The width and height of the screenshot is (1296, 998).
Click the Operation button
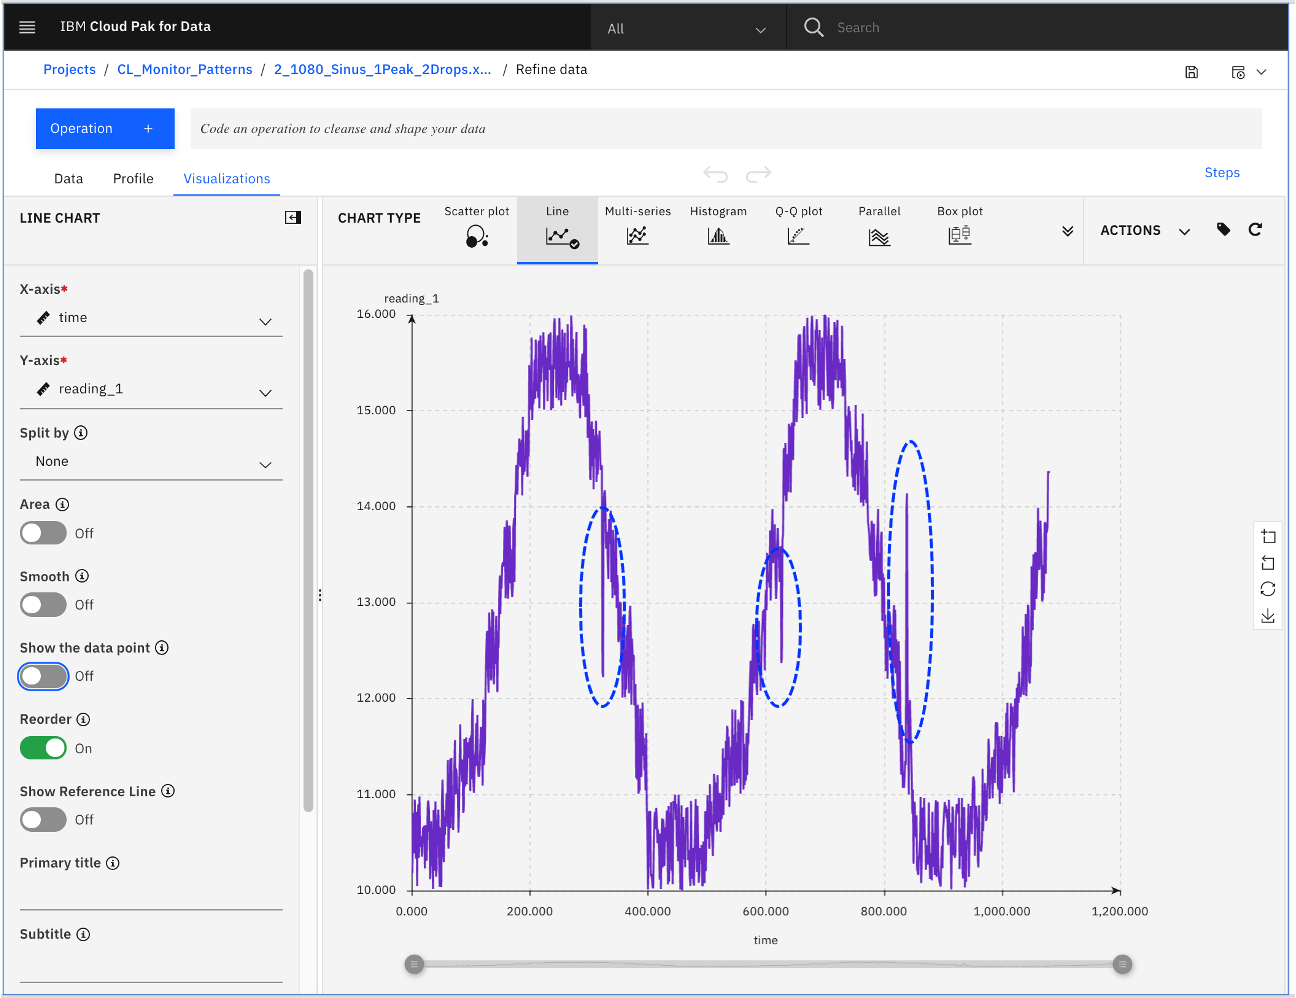tap(105, 129)
